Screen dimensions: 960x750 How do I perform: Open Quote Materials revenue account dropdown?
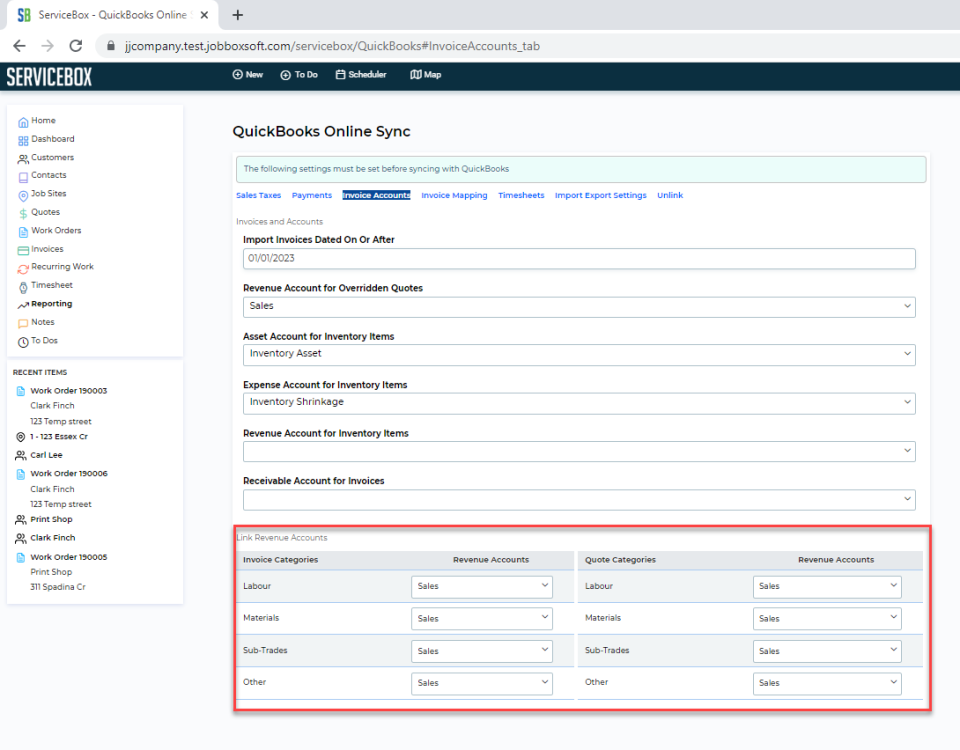pyautogui.click(x=827, y=618)
